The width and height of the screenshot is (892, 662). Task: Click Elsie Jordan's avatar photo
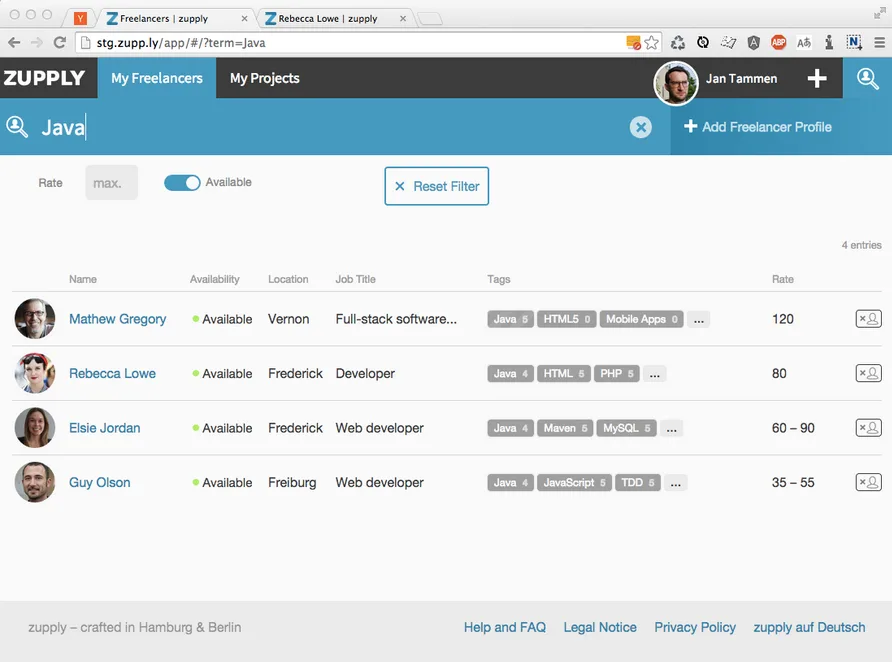(x=35, y=428)
